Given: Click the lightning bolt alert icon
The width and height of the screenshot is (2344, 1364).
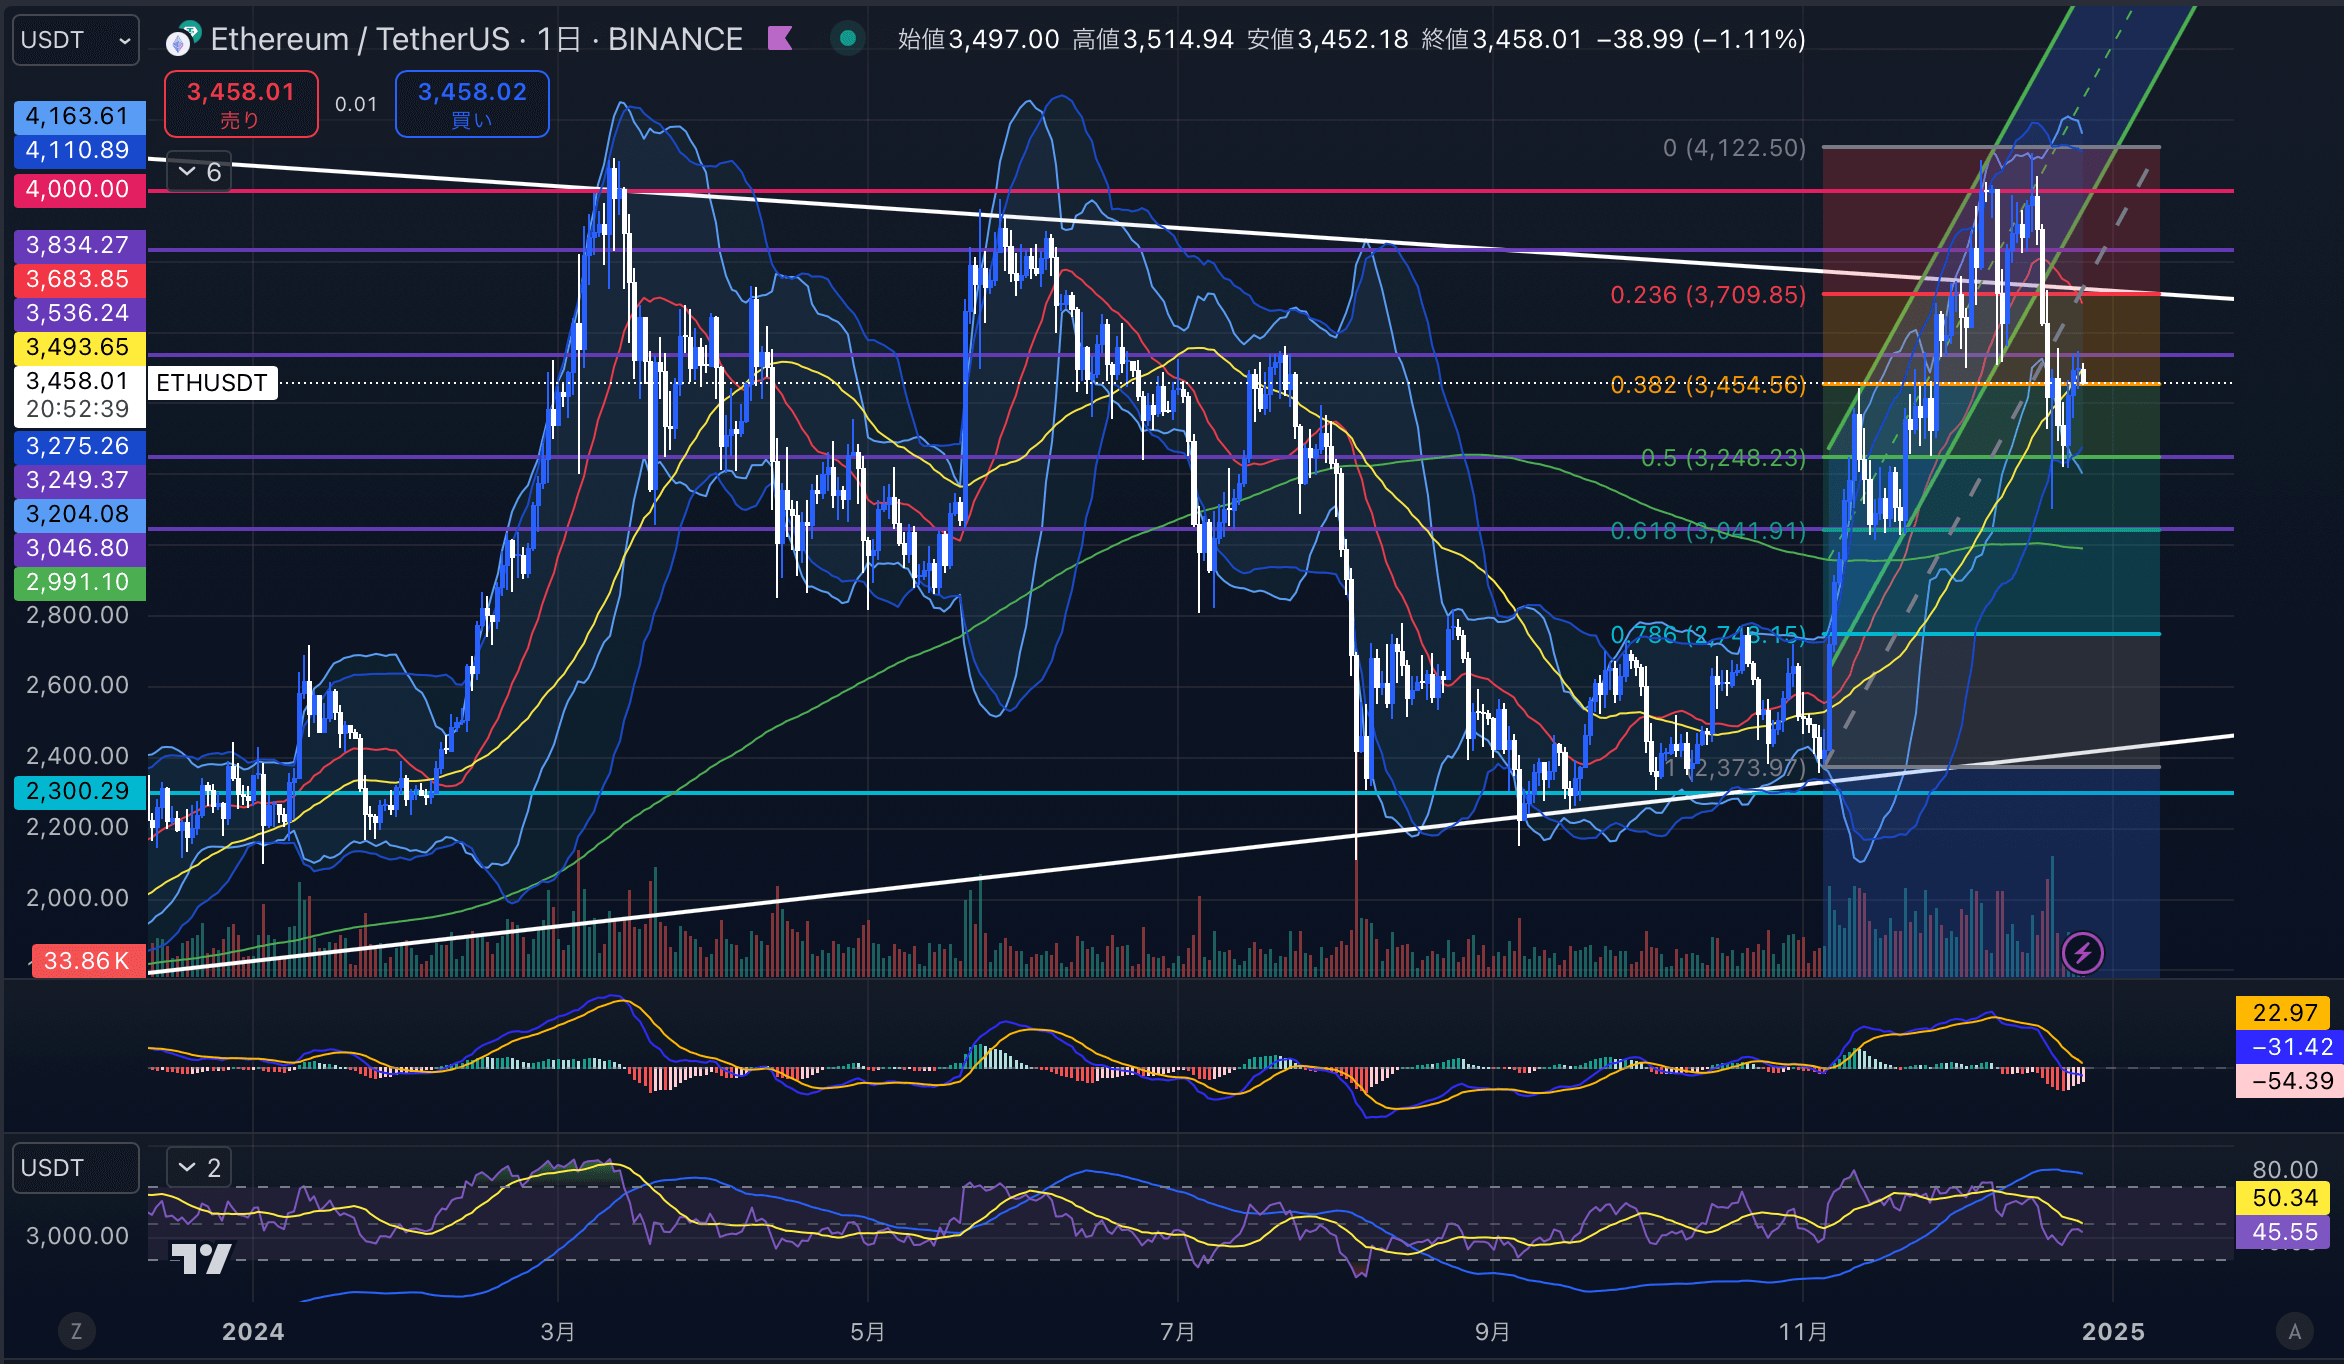Looking at the screenshot, I should click(x=2083, y=952).
